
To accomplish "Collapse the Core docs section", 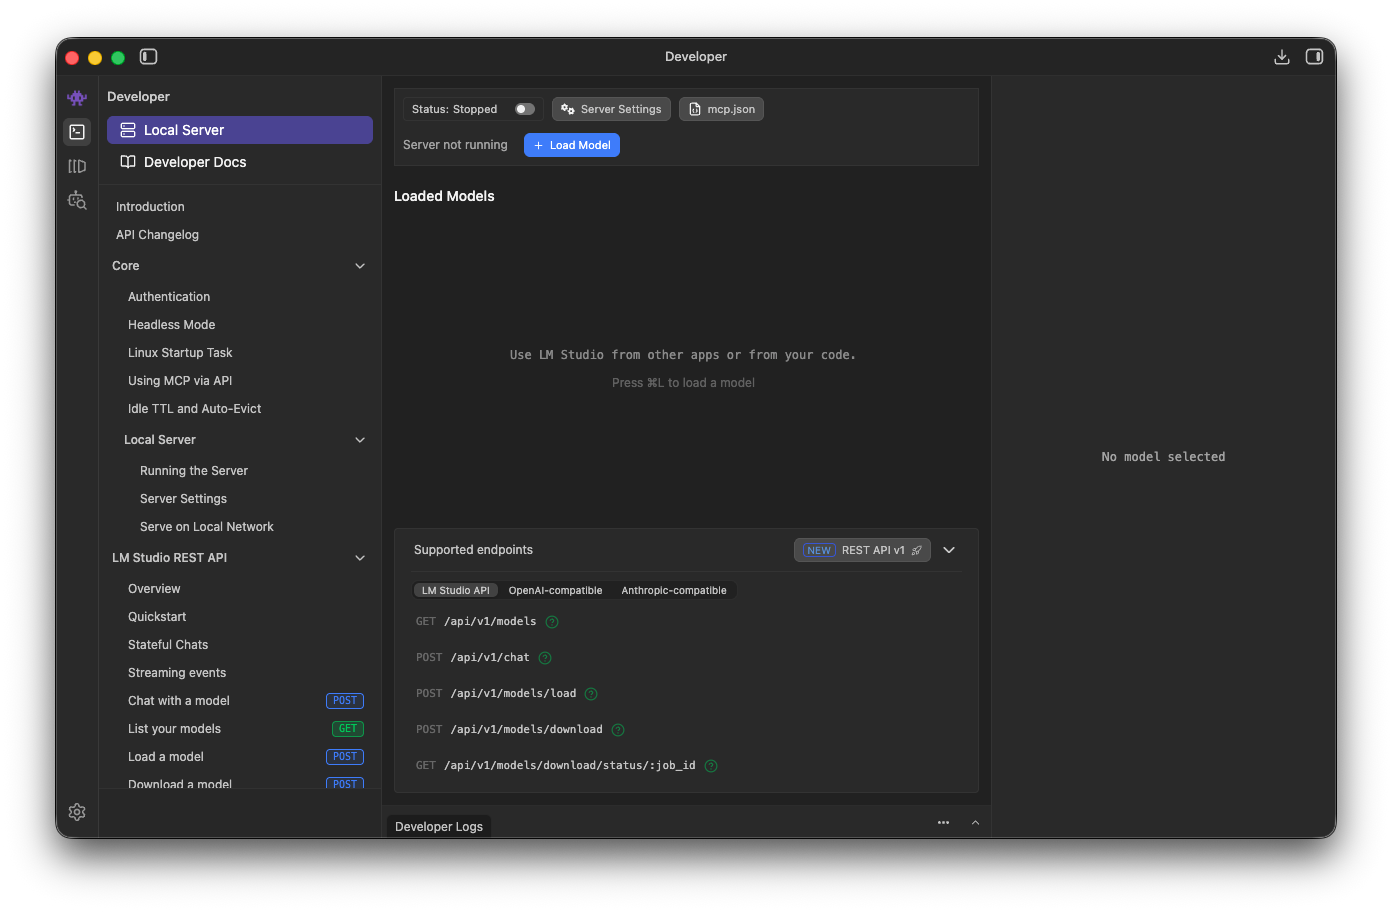I will (x=360, y=265).
